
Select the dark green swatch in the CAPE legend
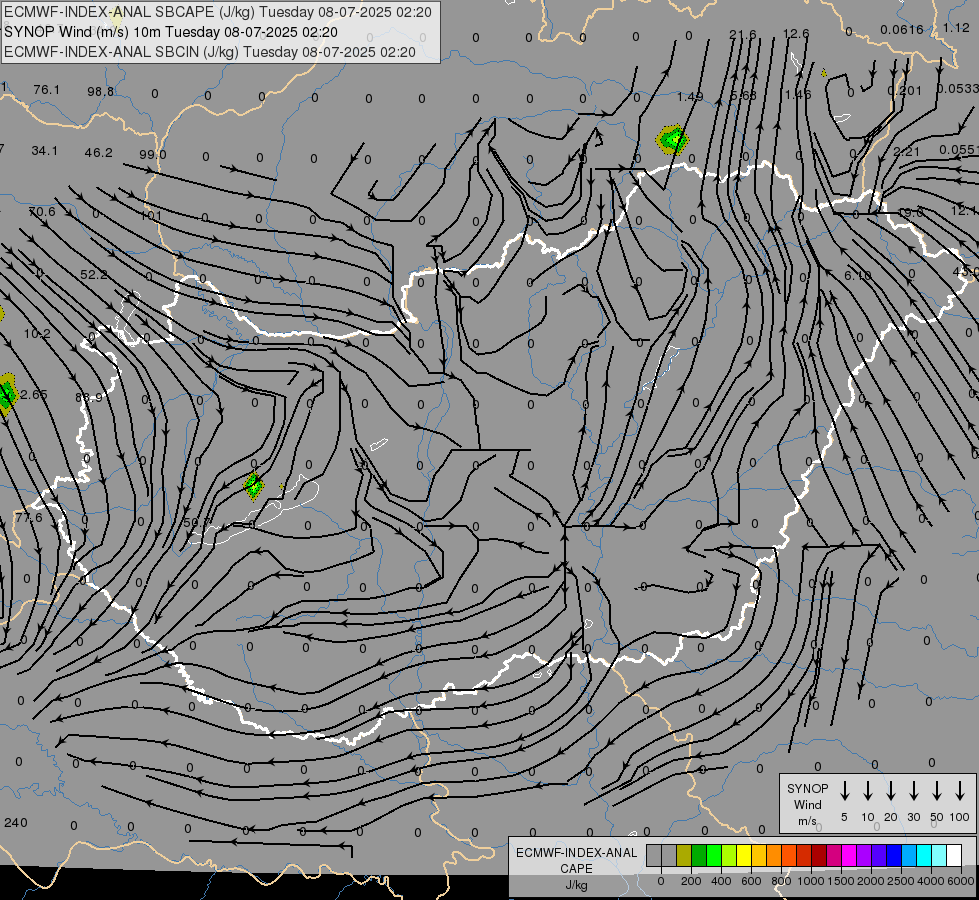pyautogui.click(x=699, y=855)
